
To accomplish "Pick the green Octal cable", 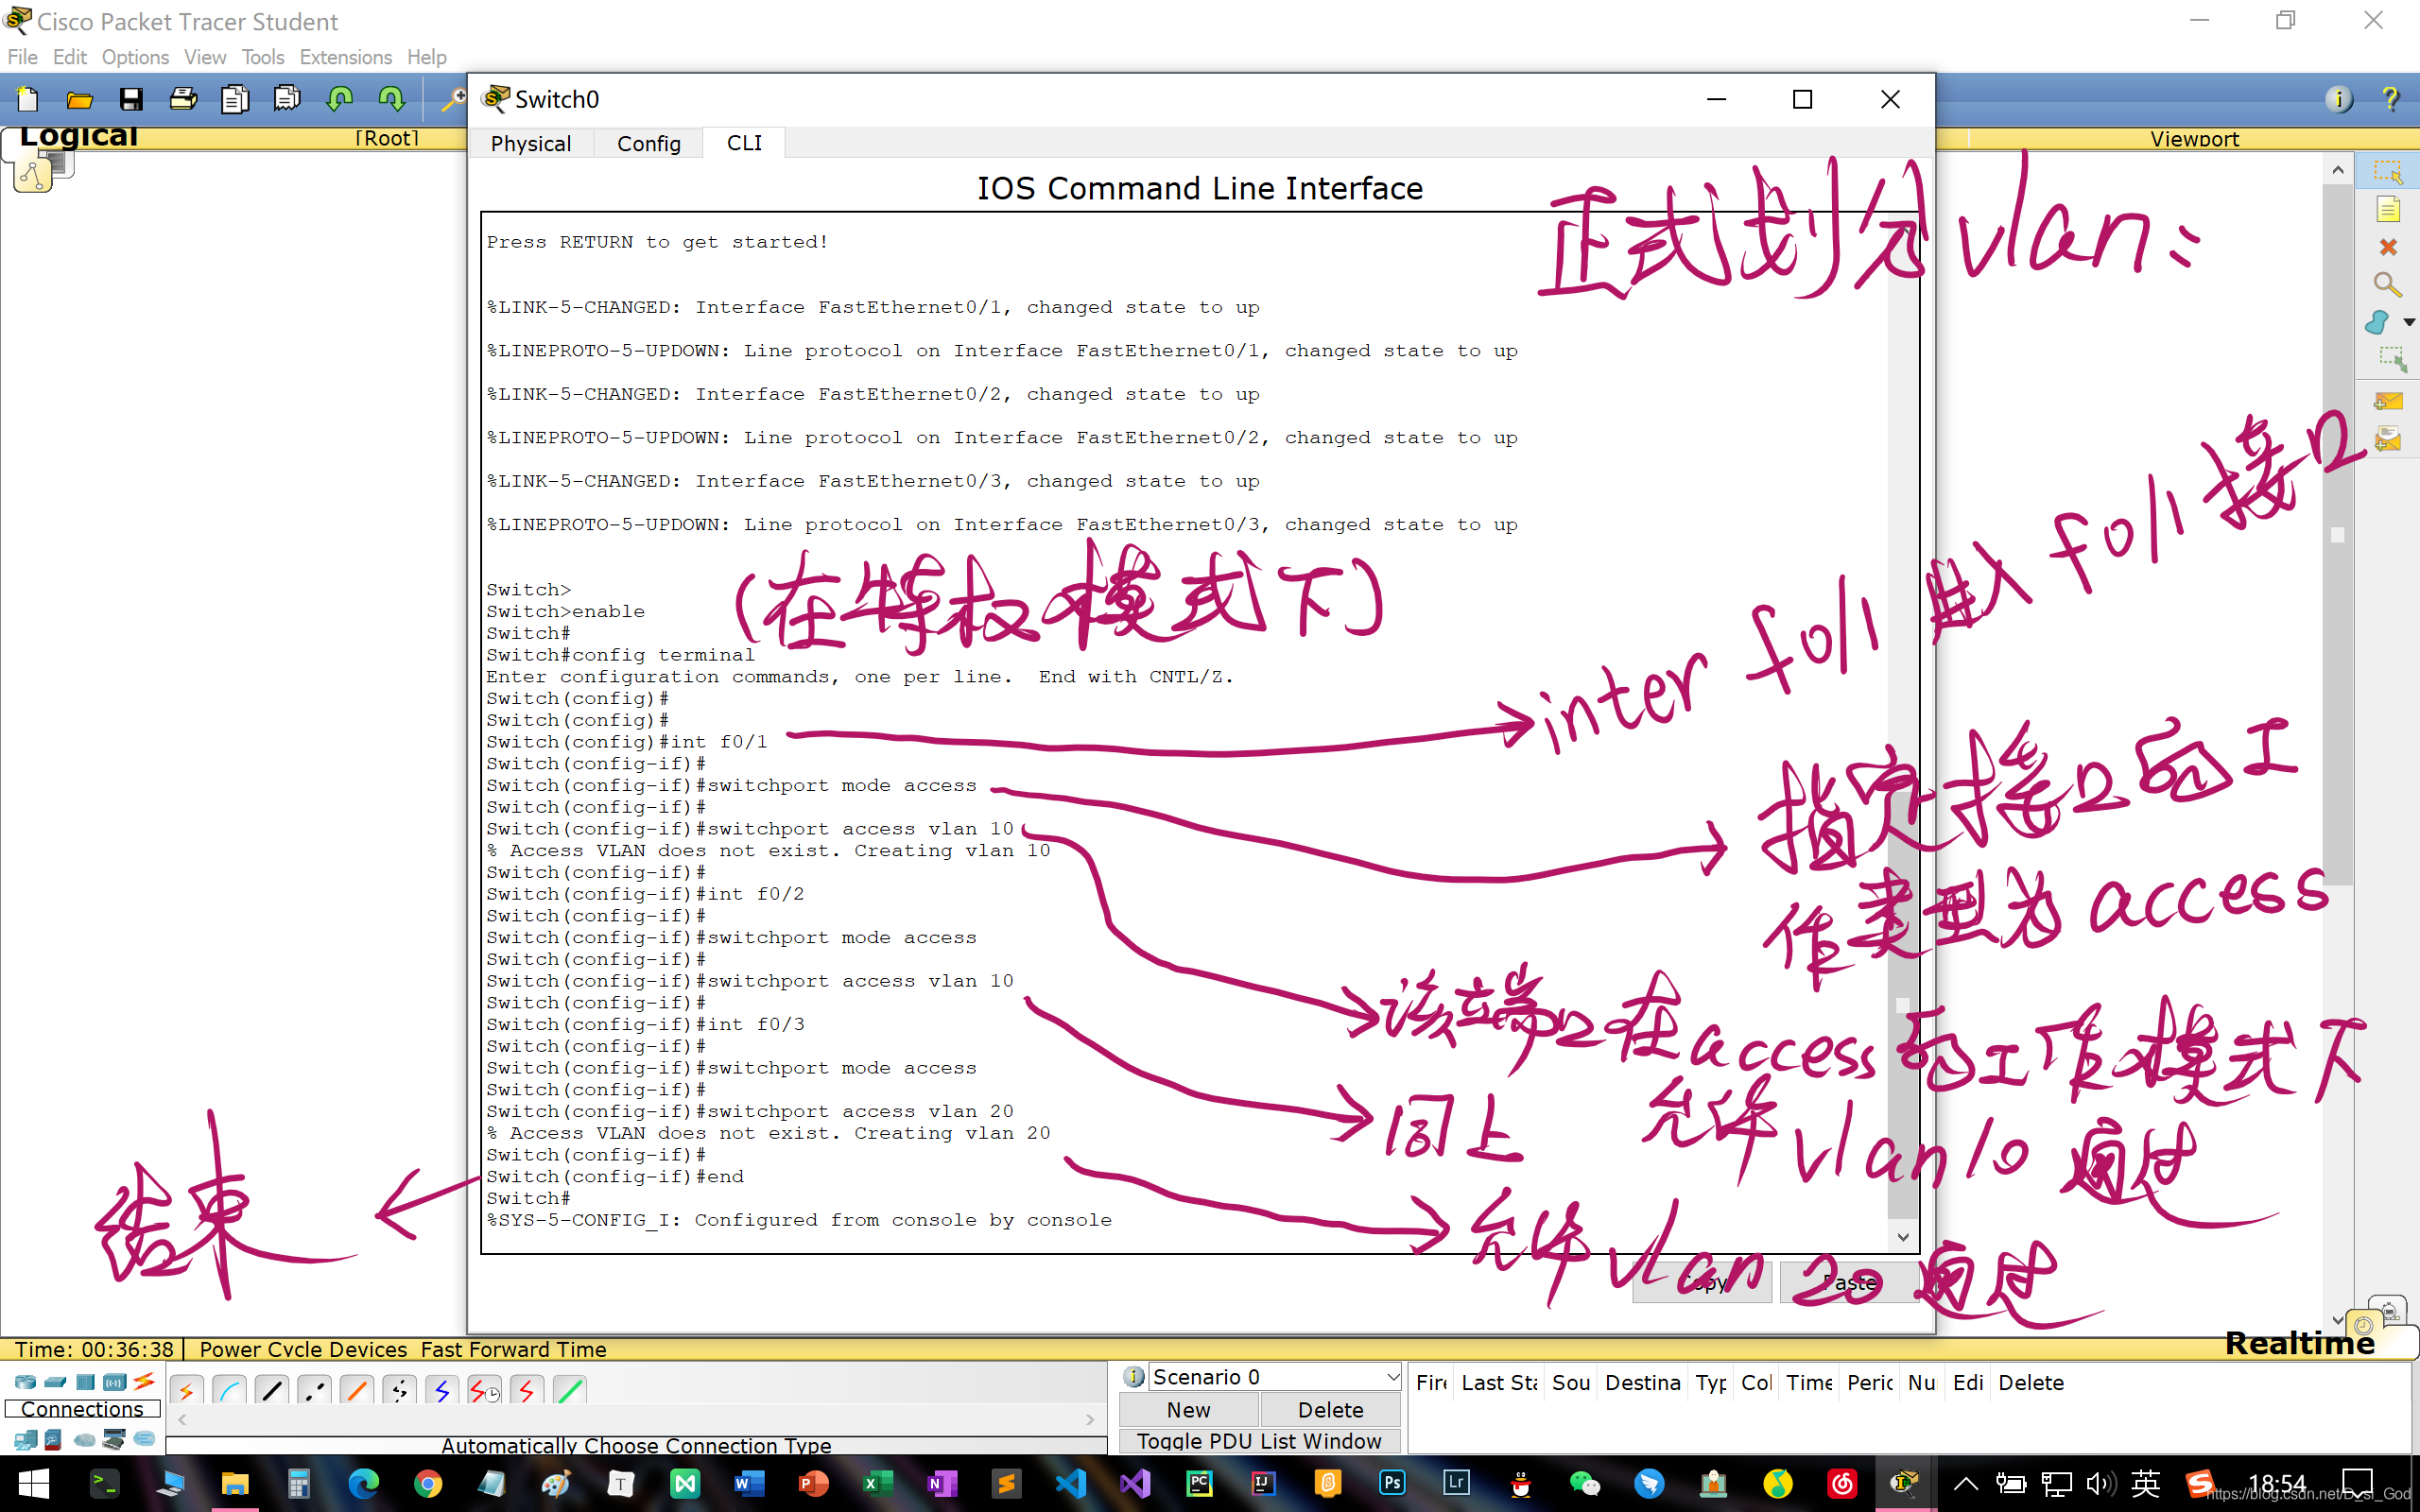I will tap(569, 1391).
